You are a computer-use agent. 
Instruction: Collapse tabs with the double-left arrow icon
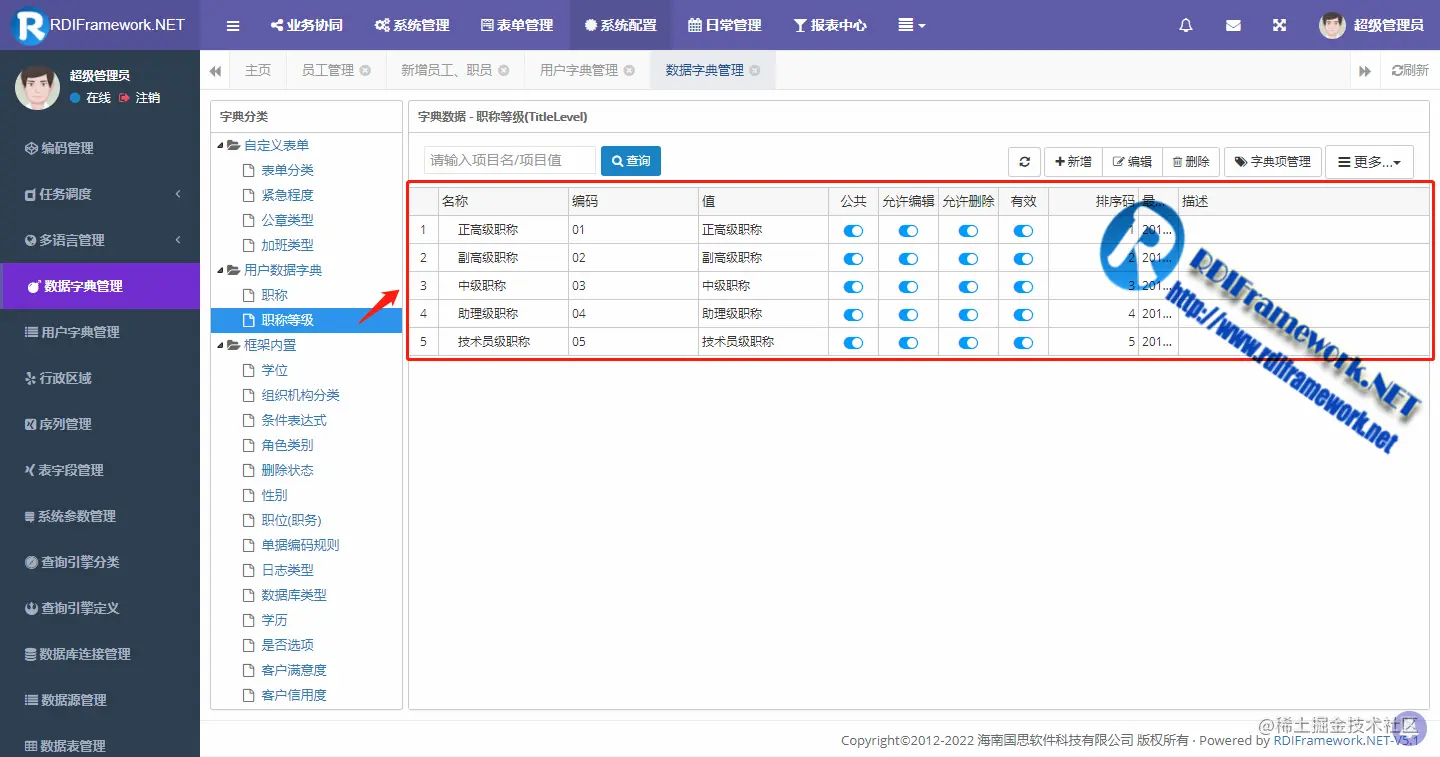pos(215,70)
